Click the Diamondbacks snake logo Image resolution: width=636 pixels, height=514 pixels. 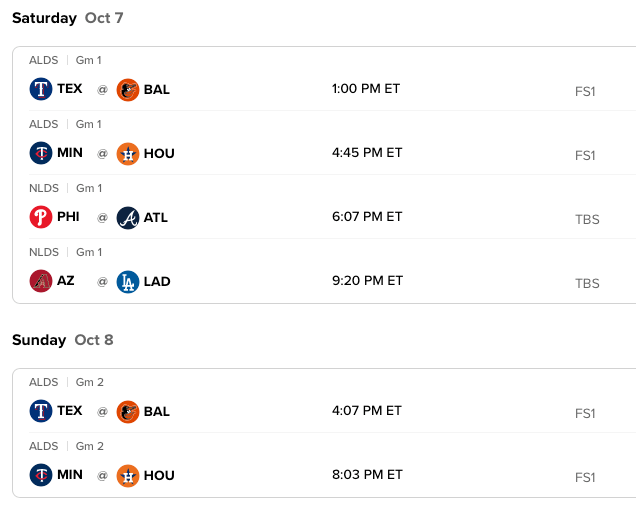tap(40, 281)
